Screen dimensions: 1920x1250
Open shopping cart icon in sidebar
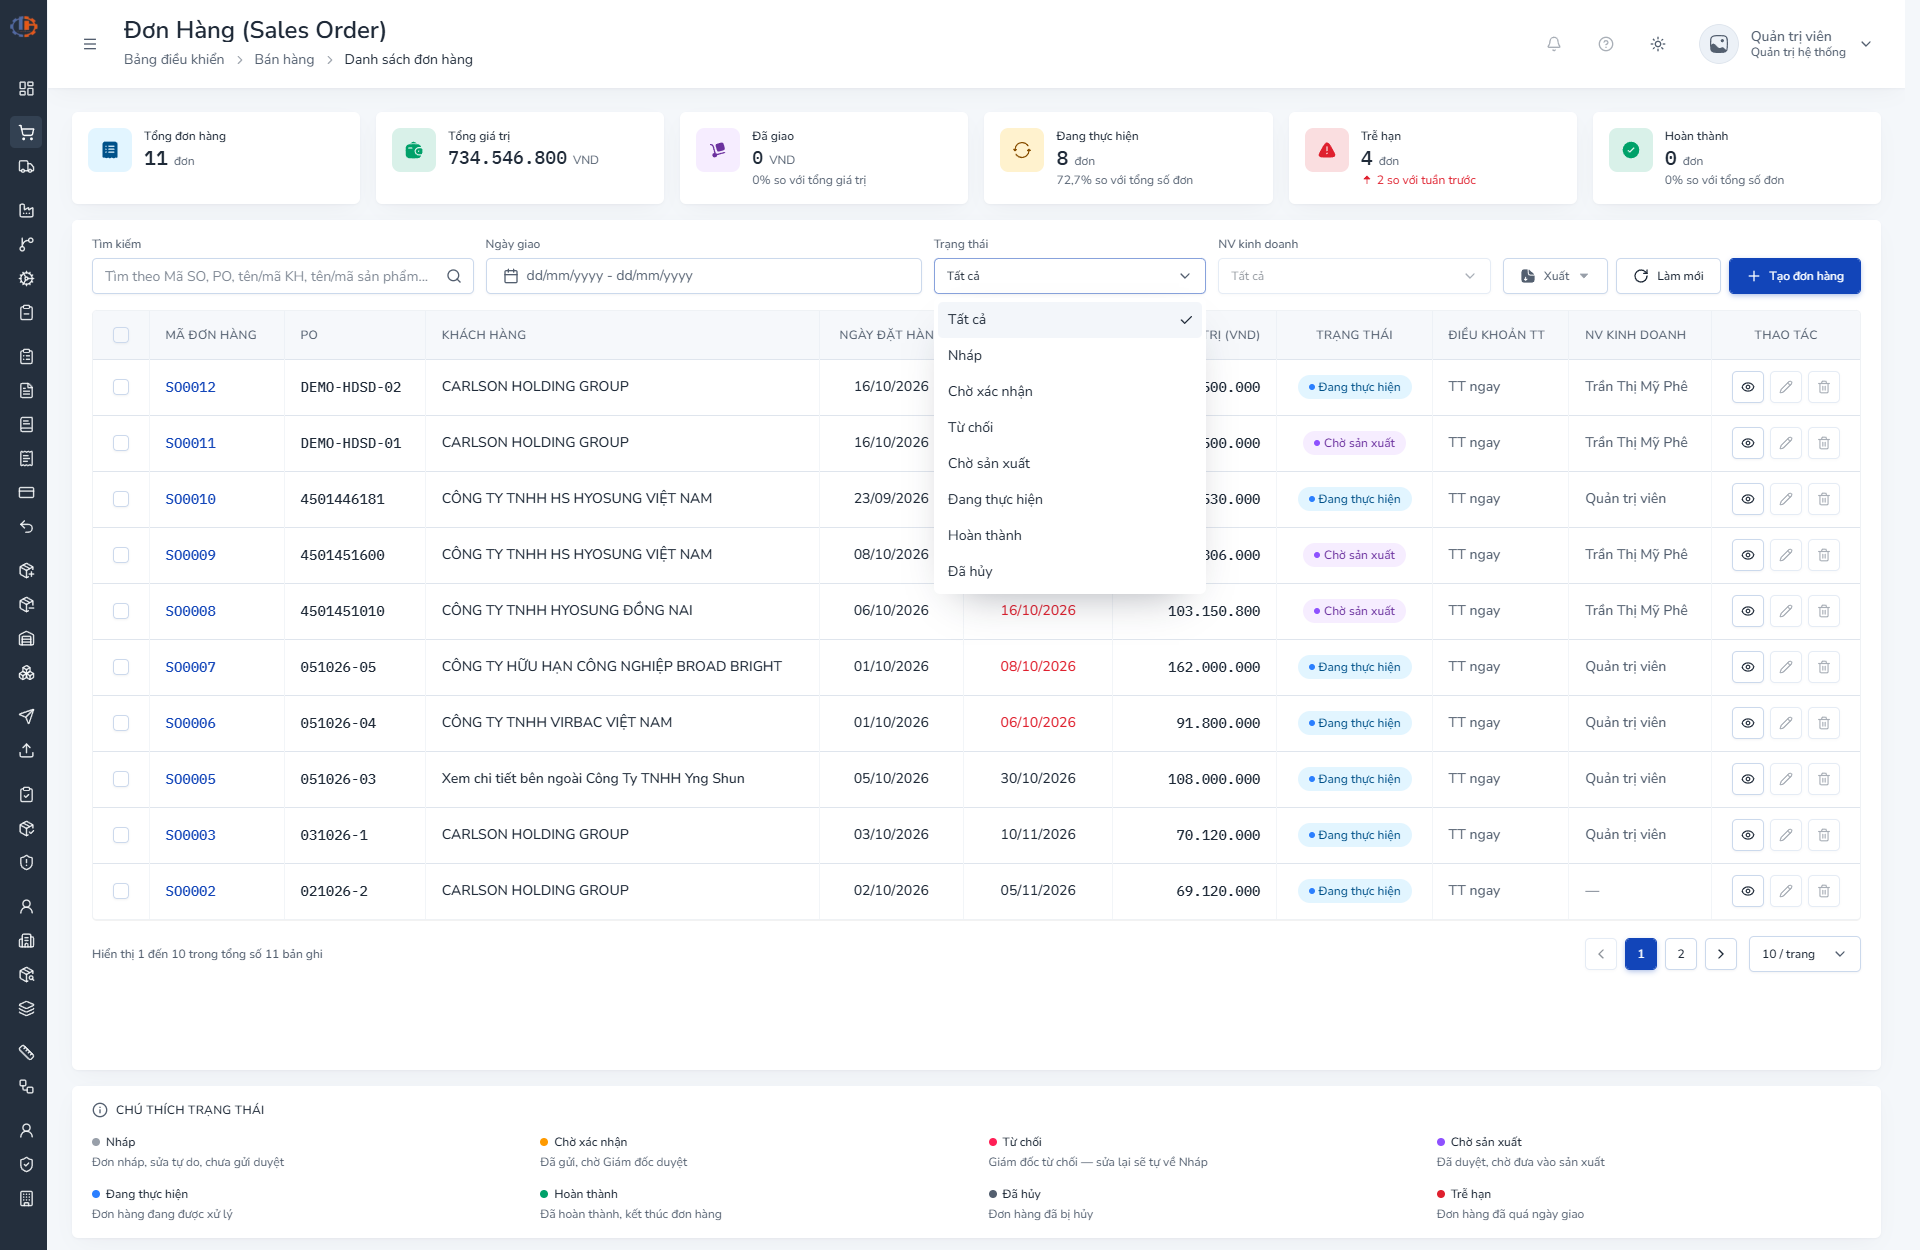[26, 132]
